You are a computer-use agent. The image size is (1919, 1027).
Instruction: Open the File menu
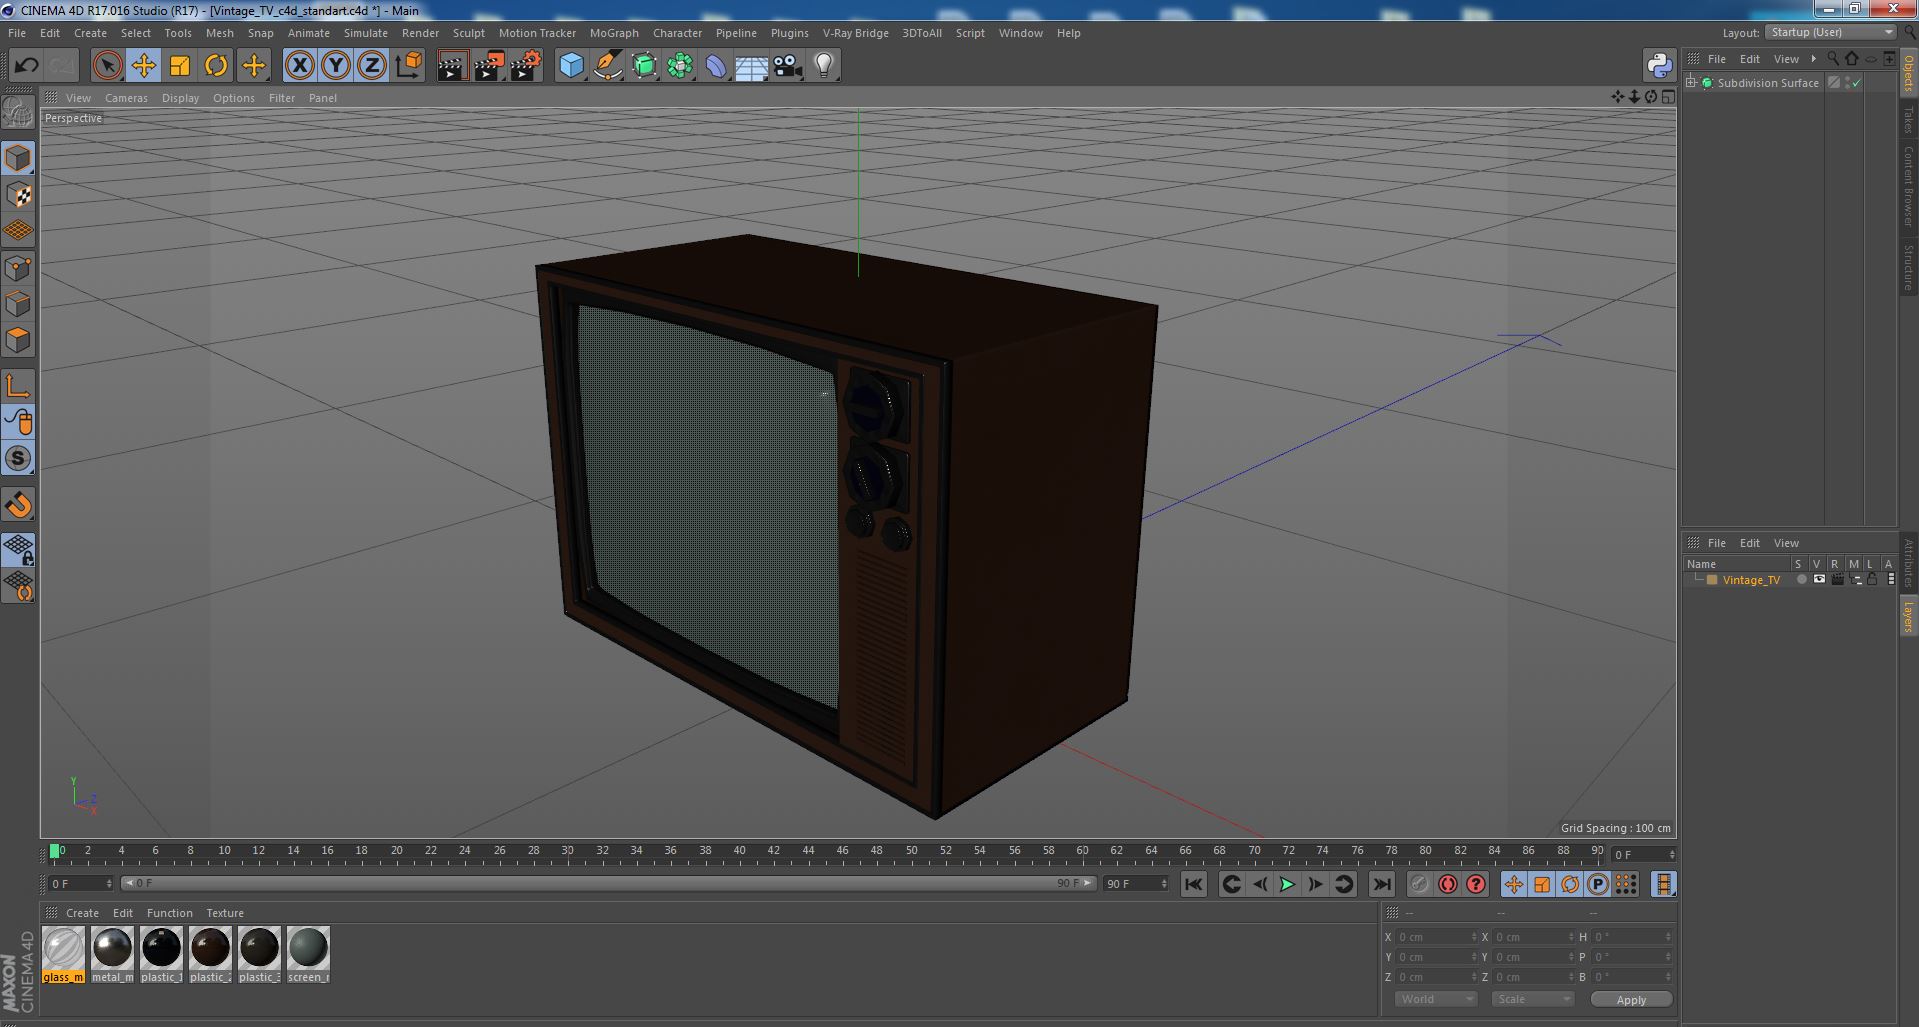click(17, 33)
